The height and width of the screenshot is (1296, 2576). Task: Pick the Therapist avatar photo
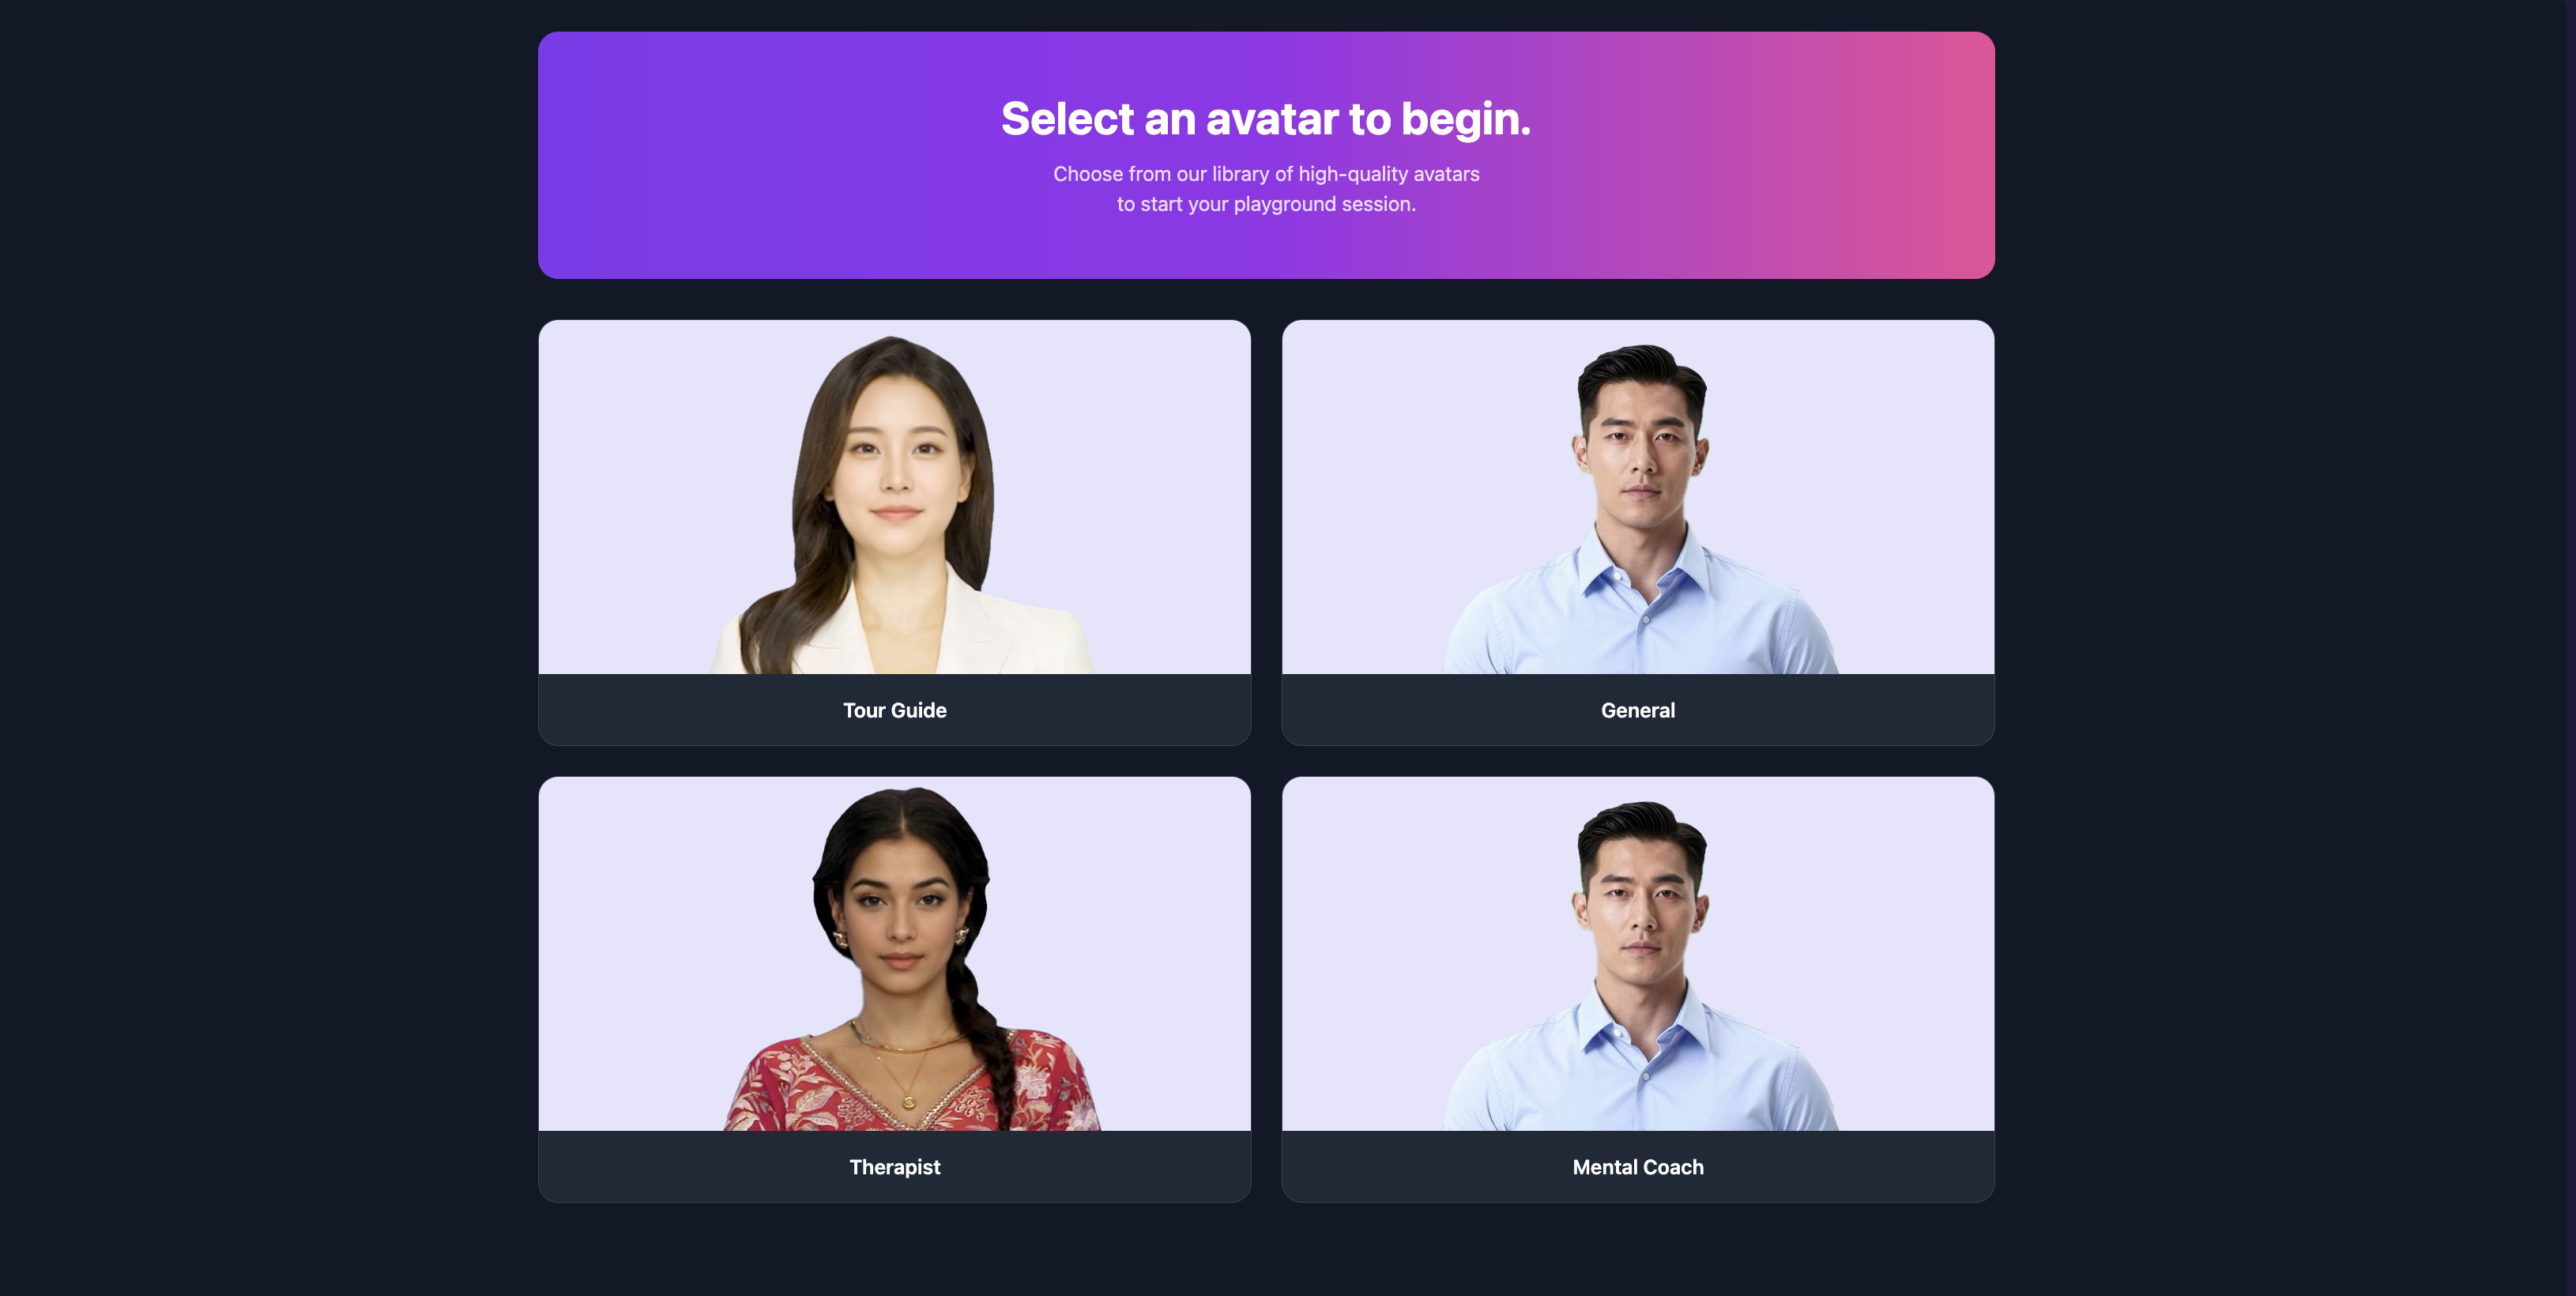[894, 954]
